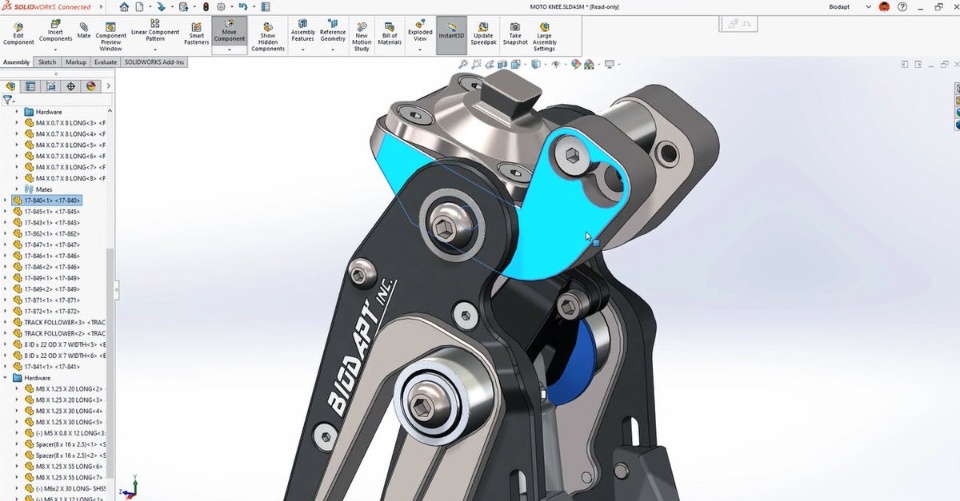Click the user profile avatar
This screenshot has height=501, width=960.
883,7
